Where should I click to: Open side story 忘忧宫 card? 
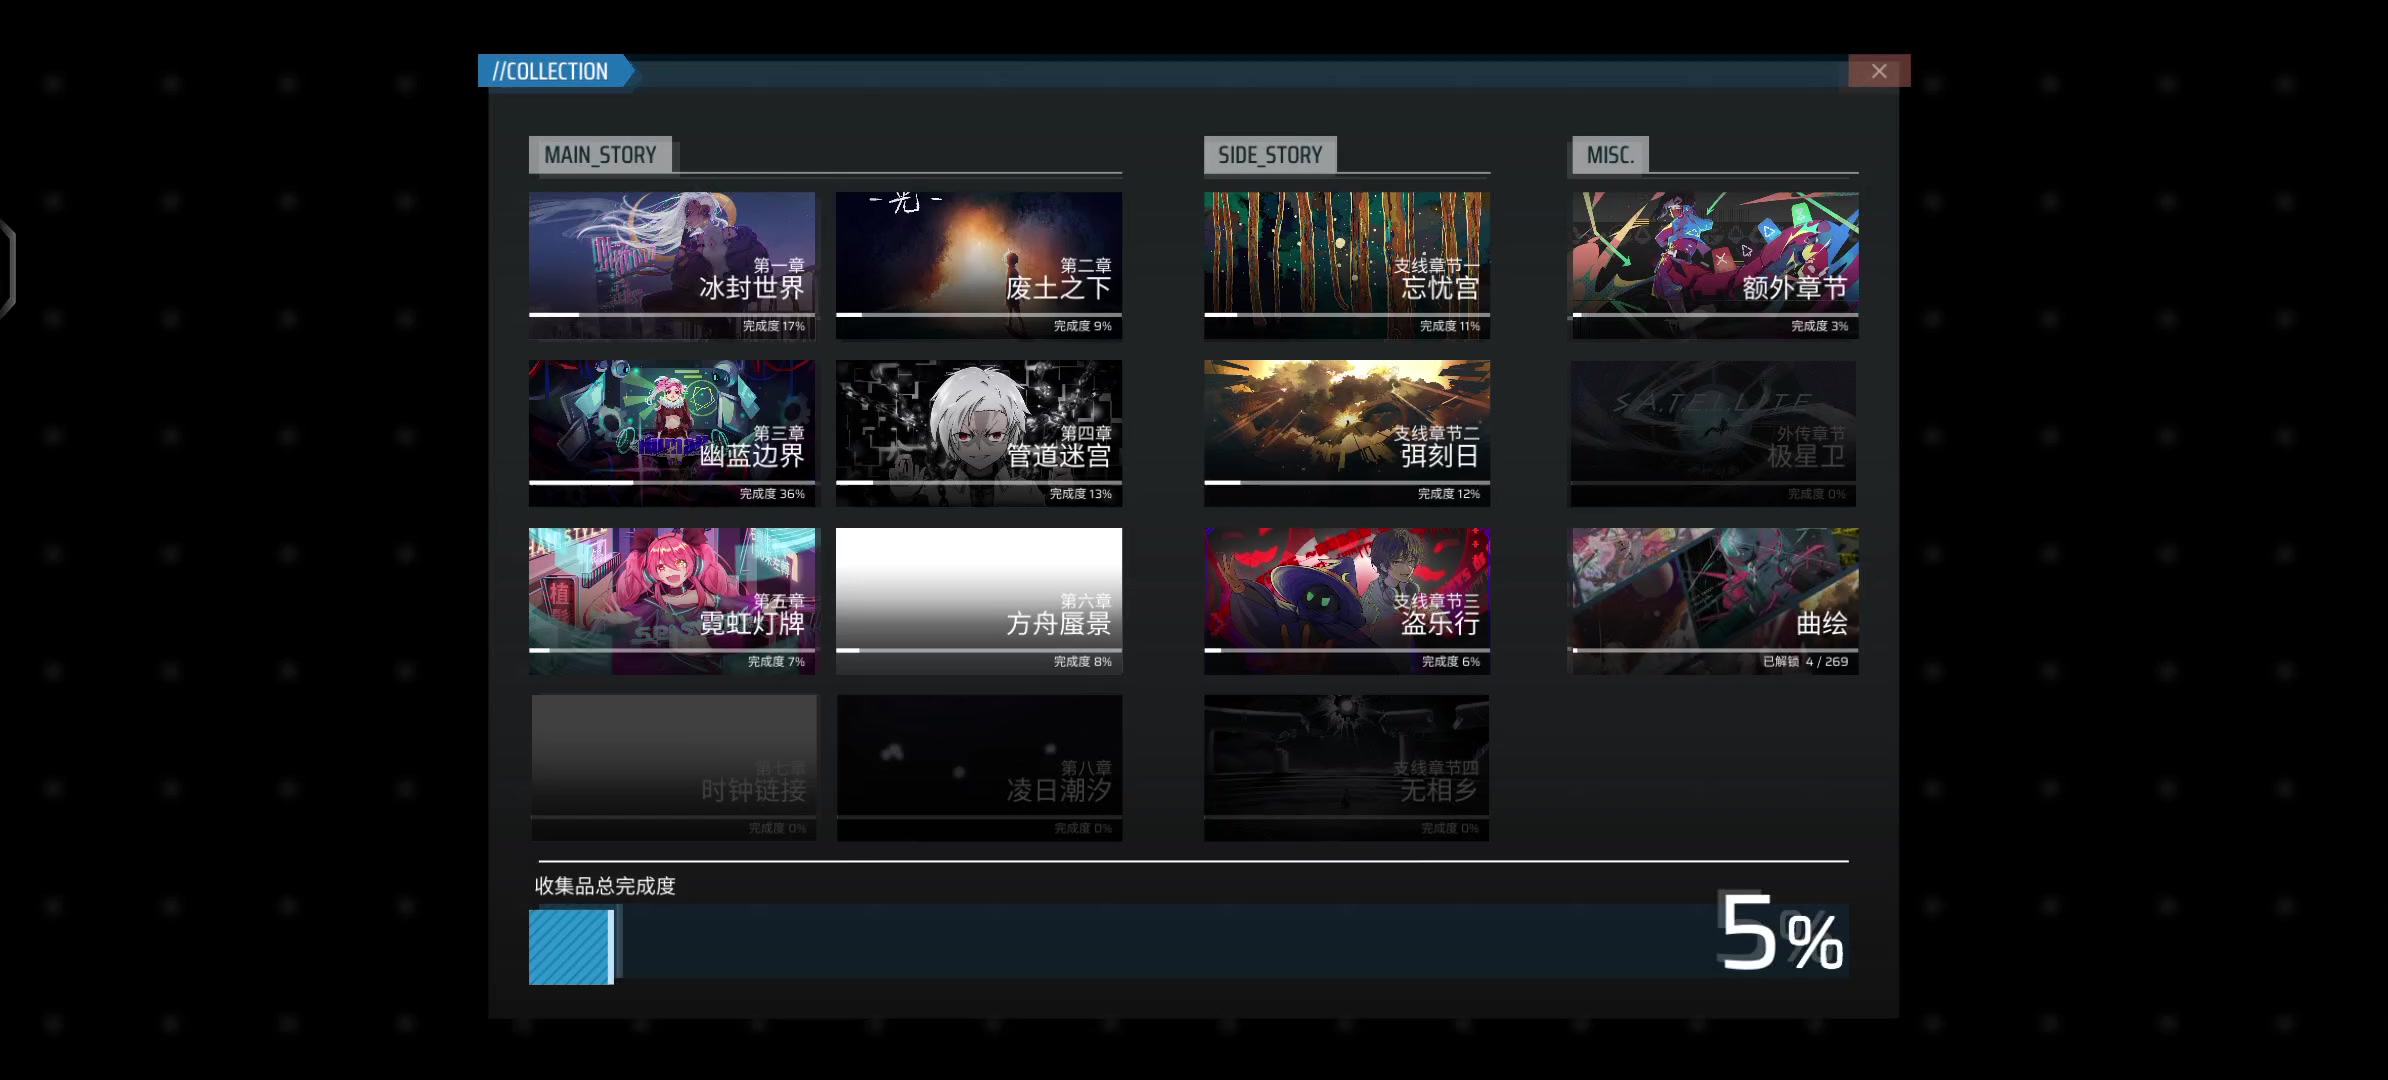point(1347,265)
